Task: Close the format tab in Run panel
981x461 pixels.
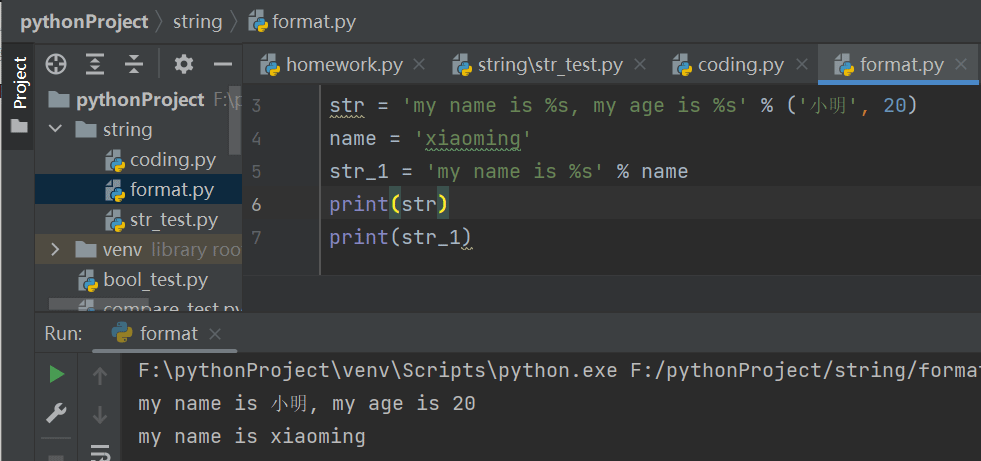Action: pos(215,334)
